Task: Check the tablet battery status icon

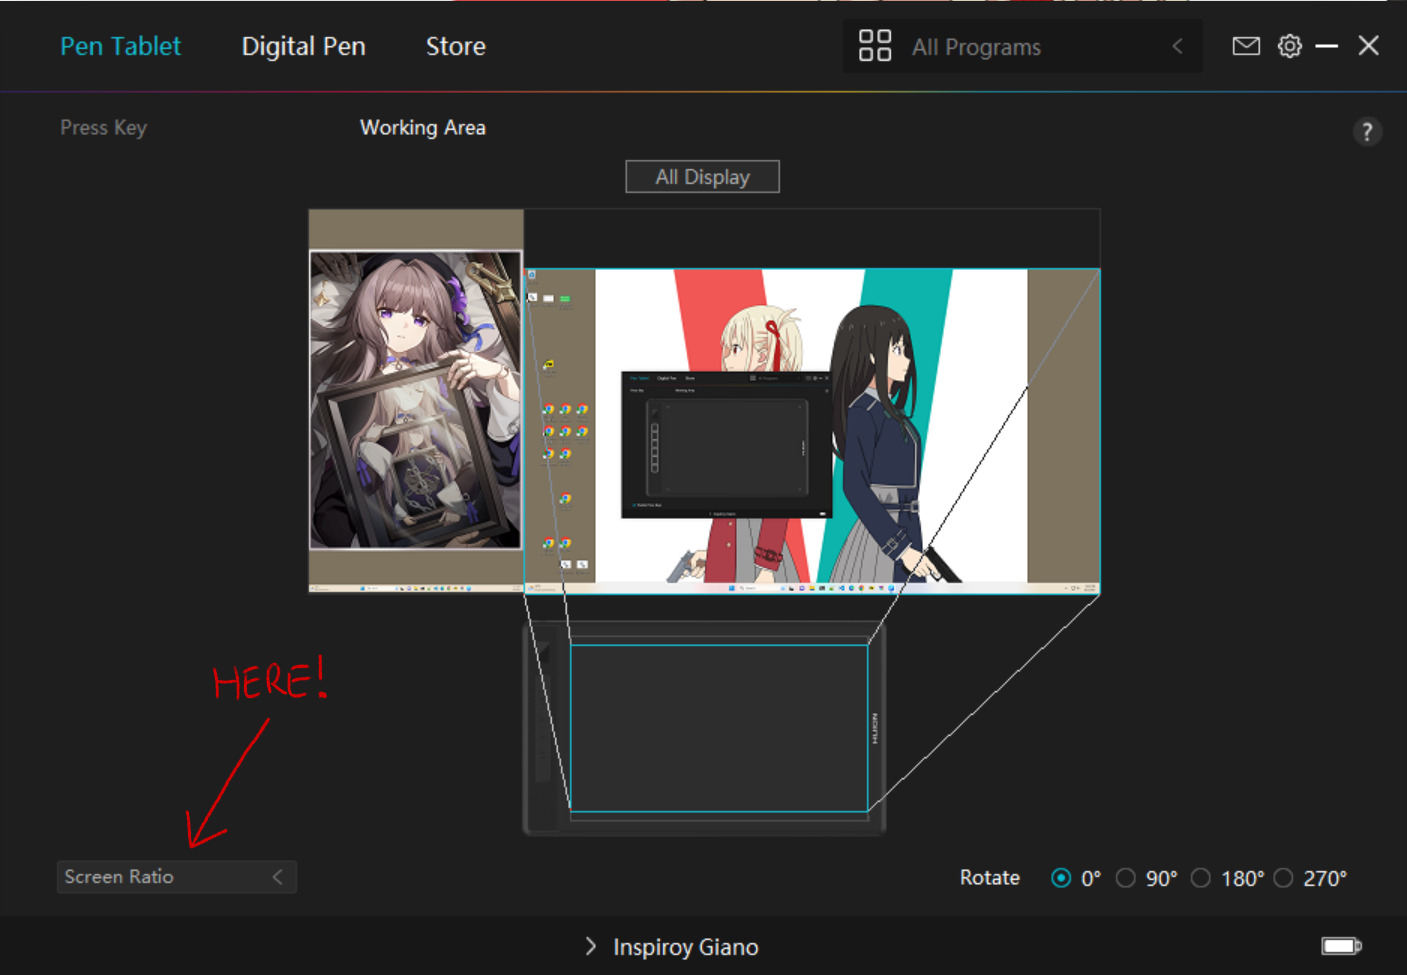Action: tap(1341, 946)
